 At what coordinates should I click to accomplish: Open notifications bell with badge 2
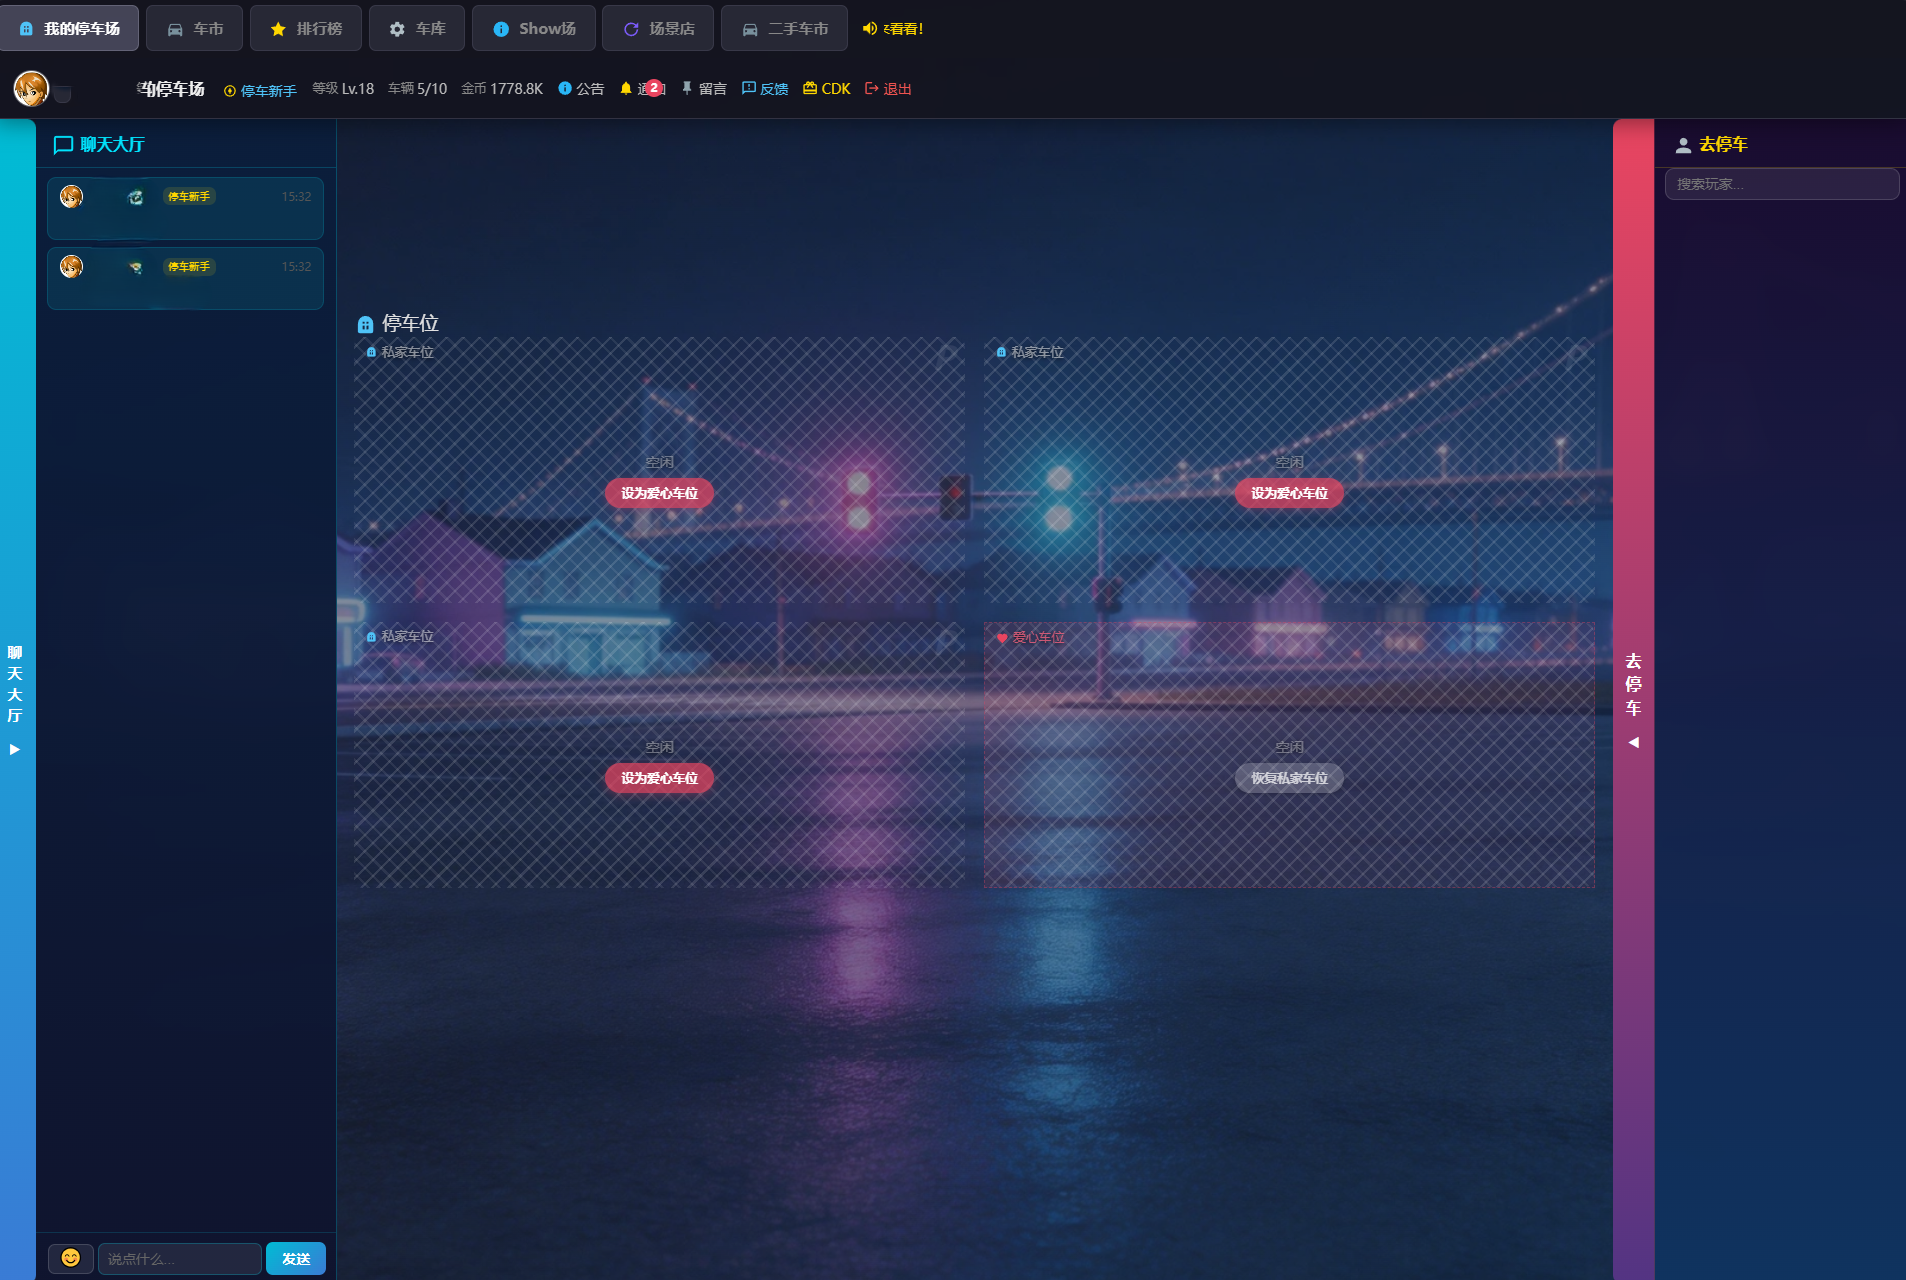click(641, 89)
